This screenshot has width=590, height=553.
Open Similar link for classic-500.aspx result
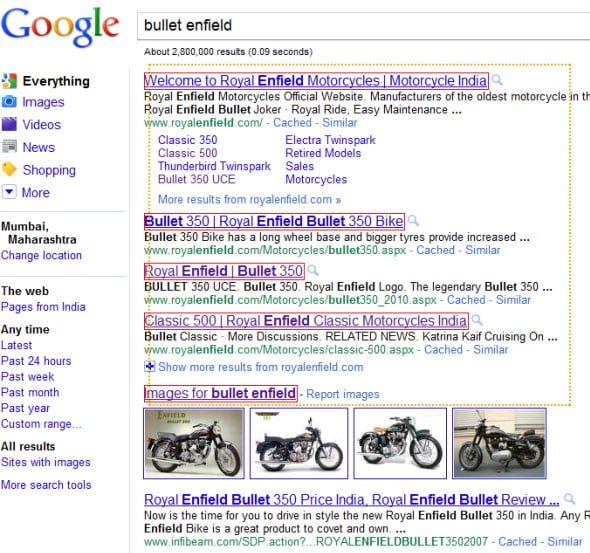pos(491,349)
